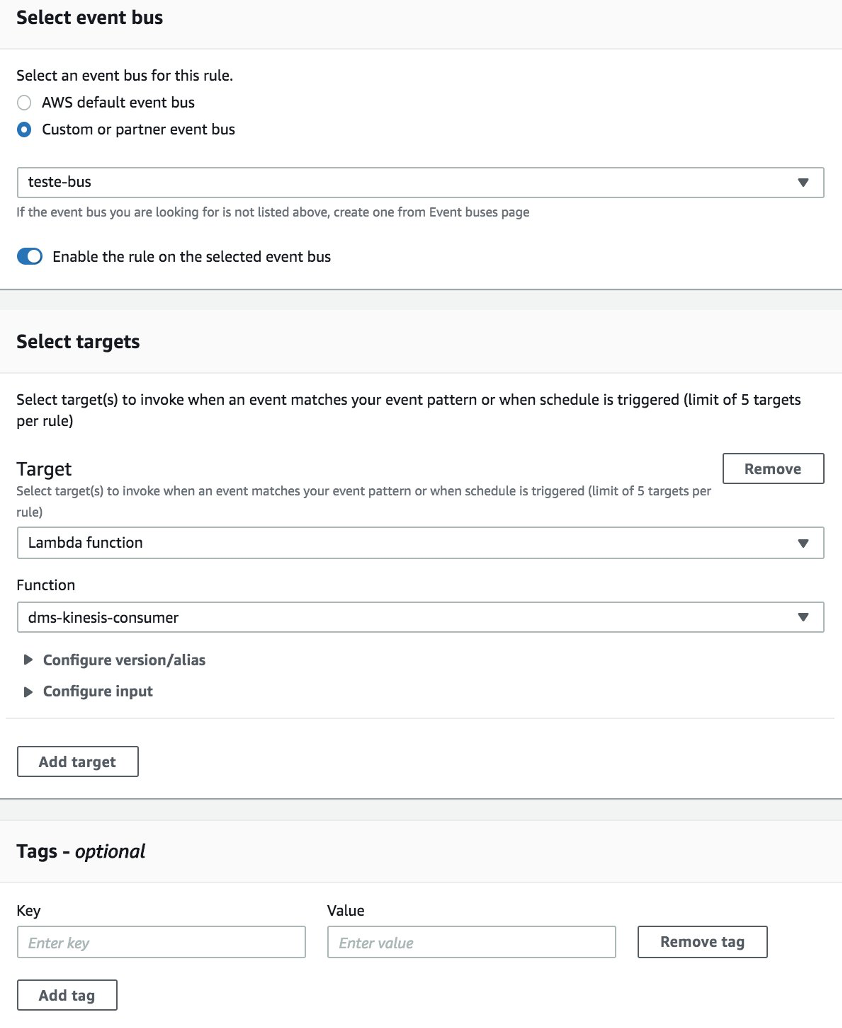This screenshot has height=1028, width=842.
Task: Click the Select event bus heading
Action: pos(90,18)
